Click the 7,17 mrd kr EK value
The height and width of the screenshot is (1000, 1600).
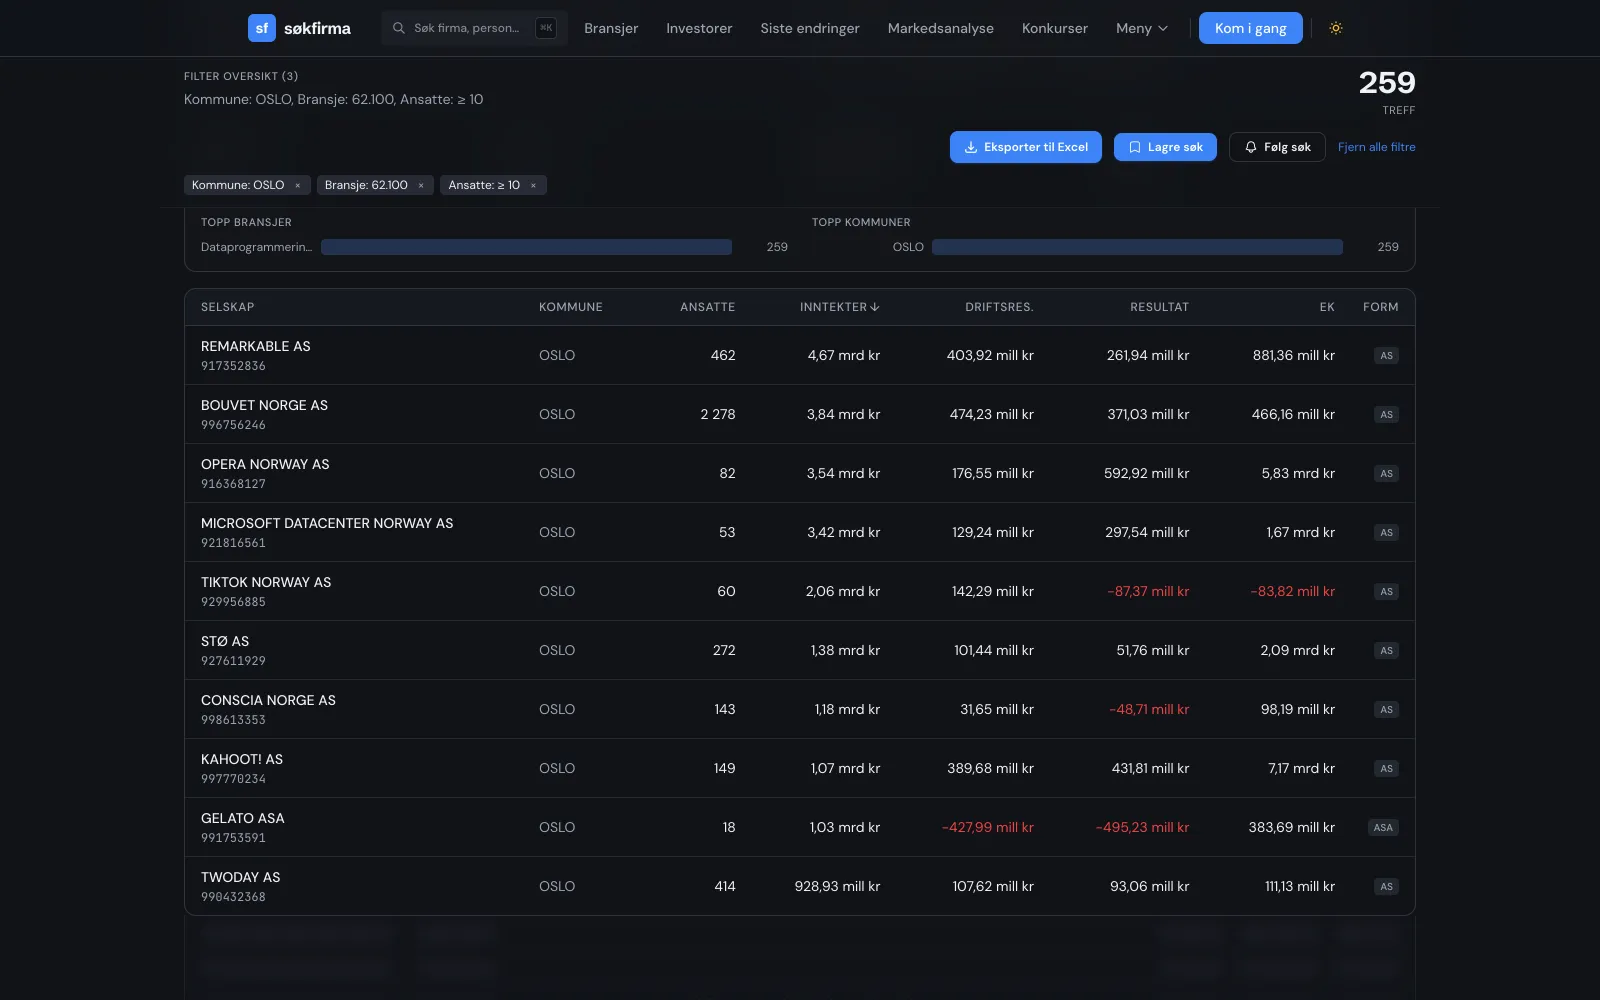pos(1301,768)
